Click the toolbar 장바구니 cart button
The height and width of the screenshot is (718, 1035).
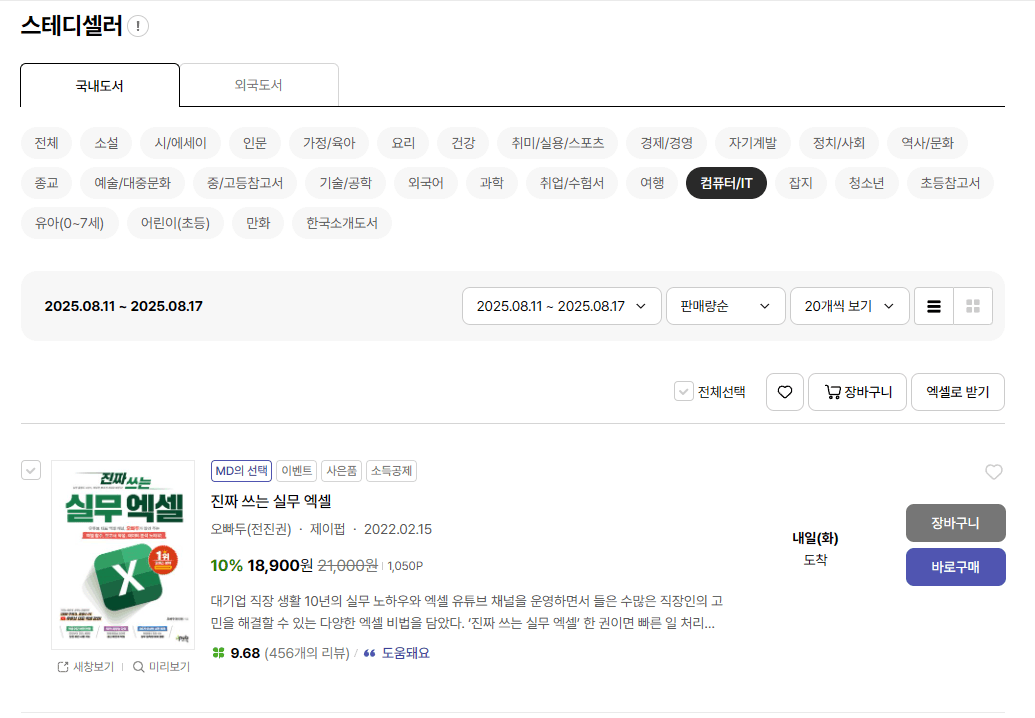(857, 392)
